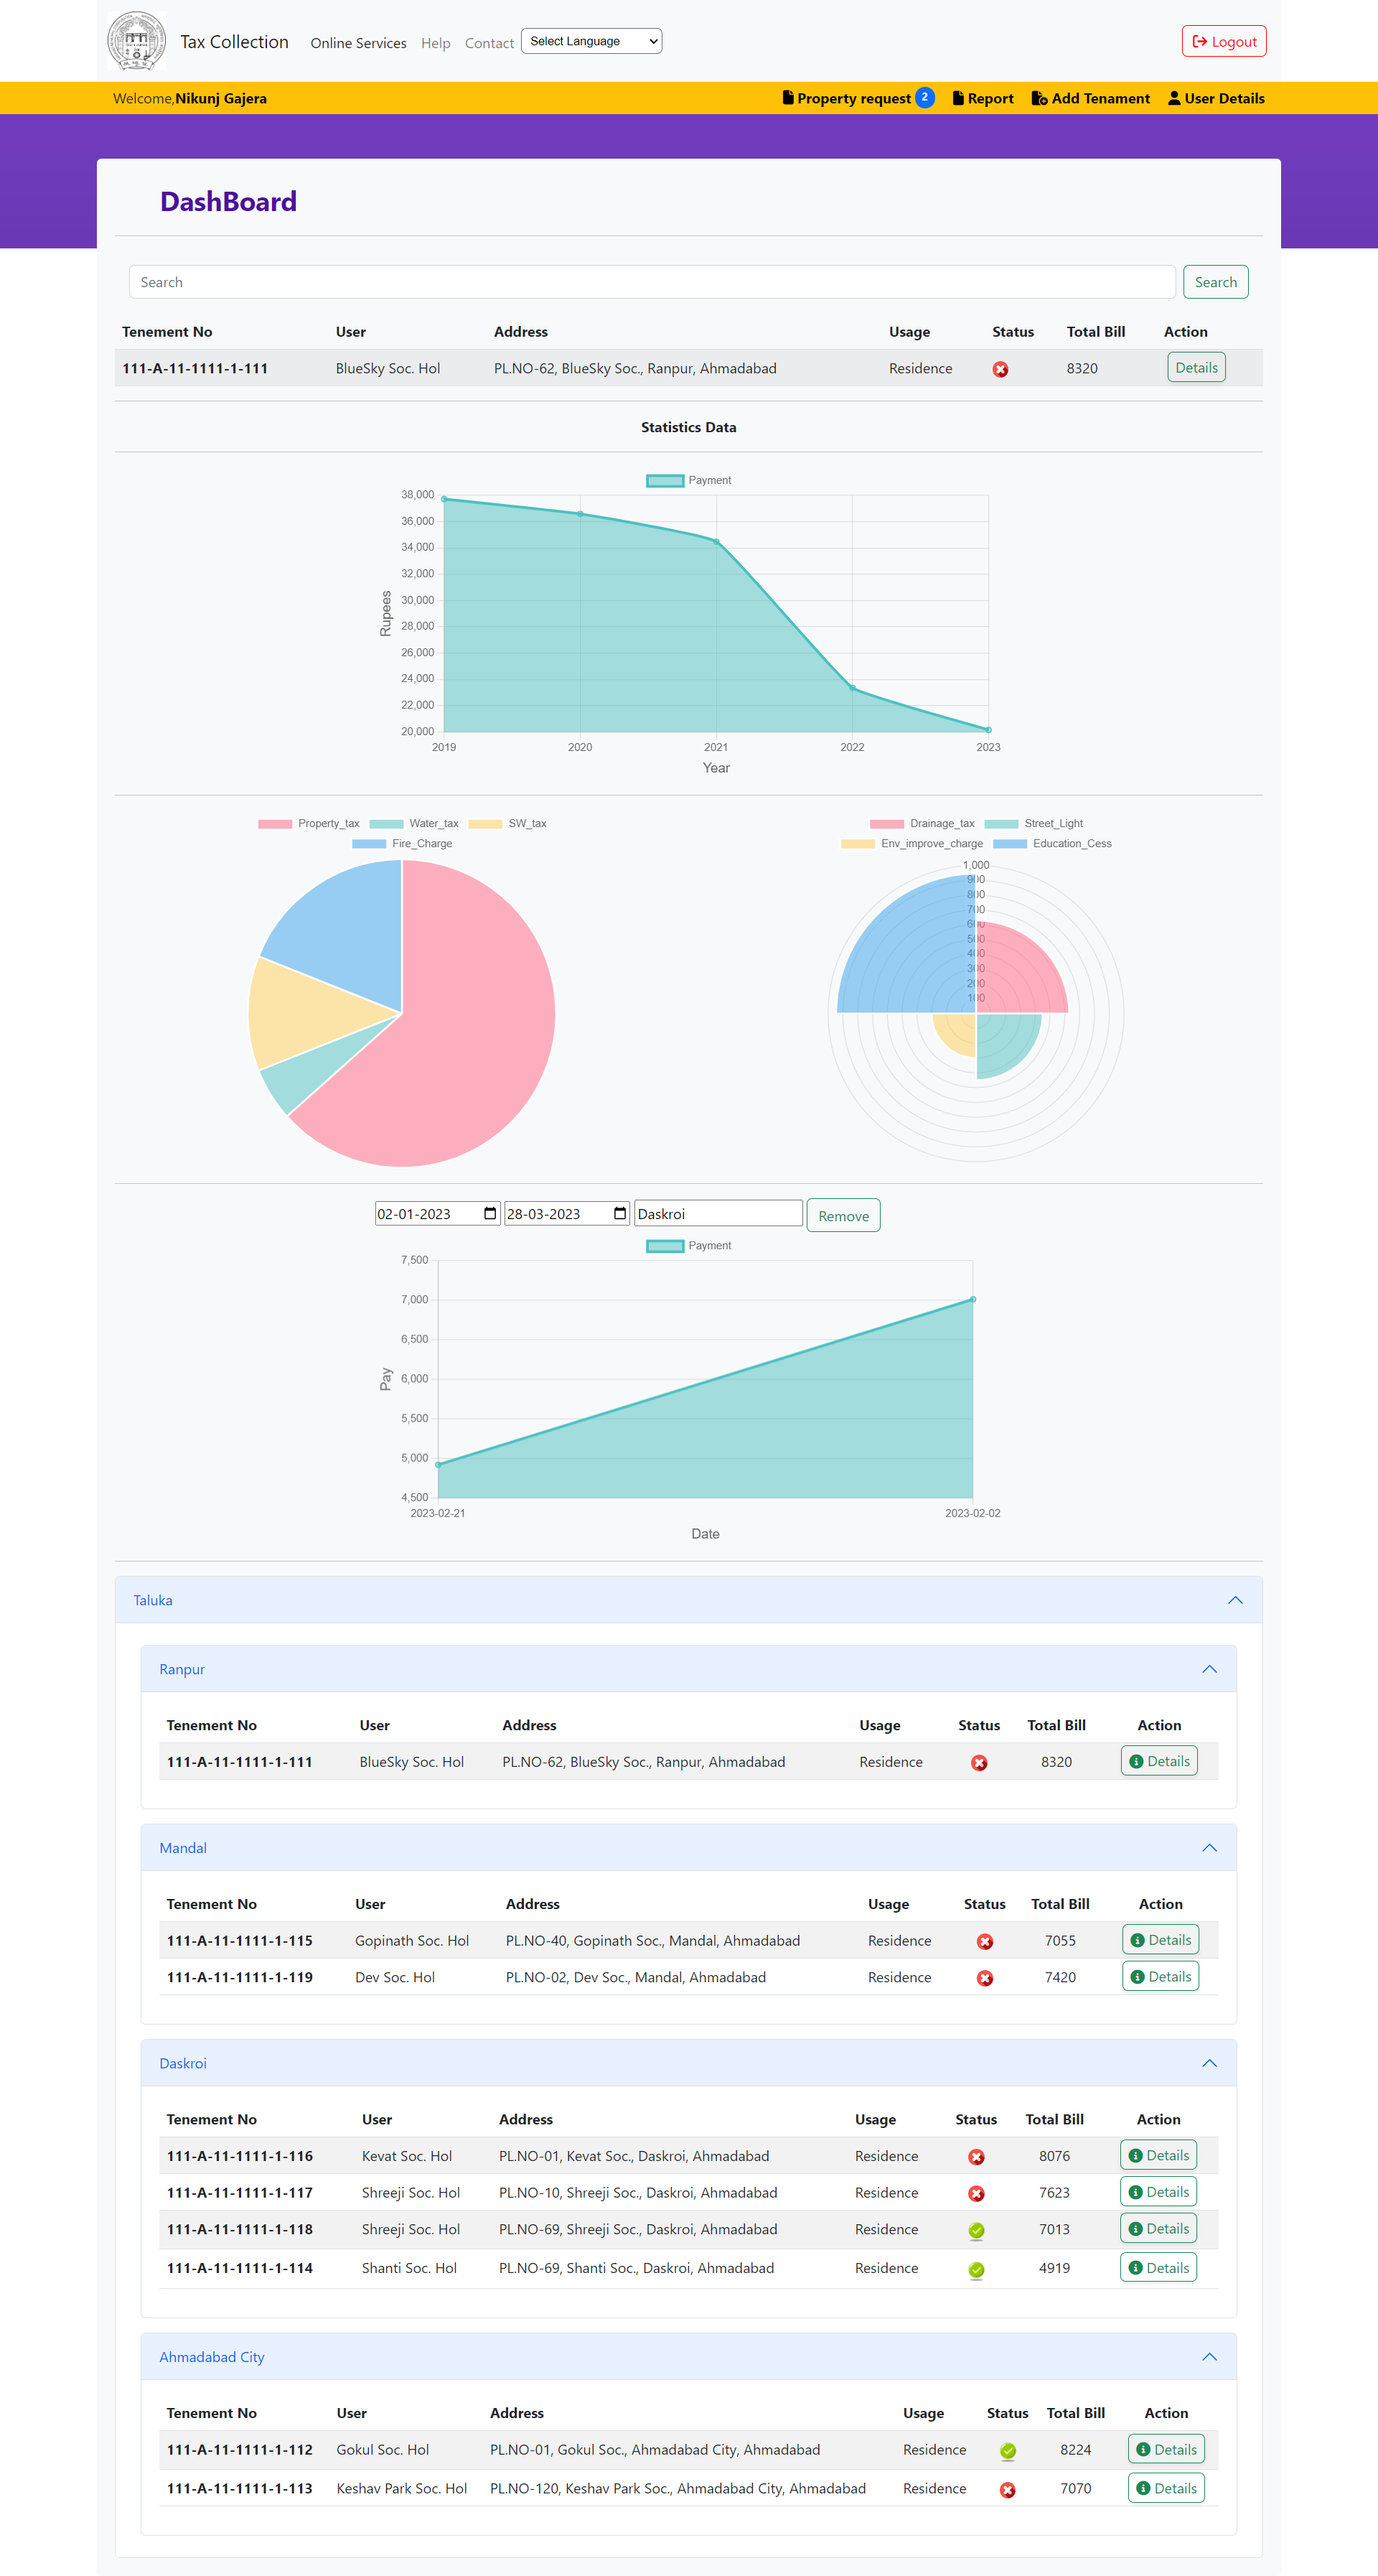Image resolution: width=1378 pixels, height=2576 pixels.
Task: Click the red status icon for tenement 111-A-11-1111-1-116
Action: [x=976, y=2157]
